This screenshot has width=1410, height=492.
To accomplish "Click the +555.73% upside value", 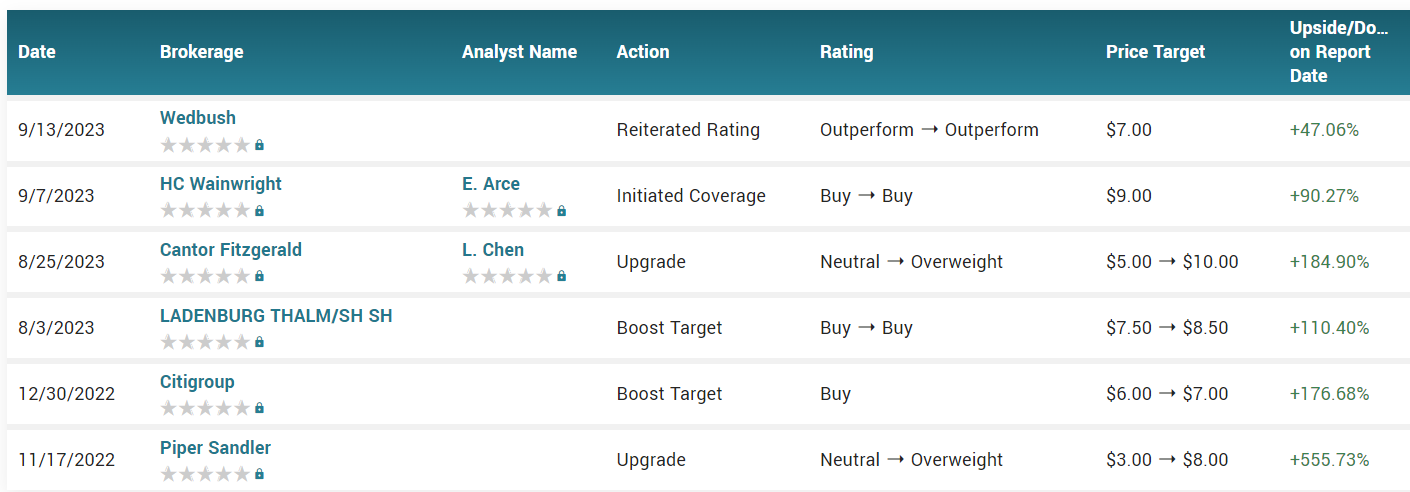I will (1329, 460).
